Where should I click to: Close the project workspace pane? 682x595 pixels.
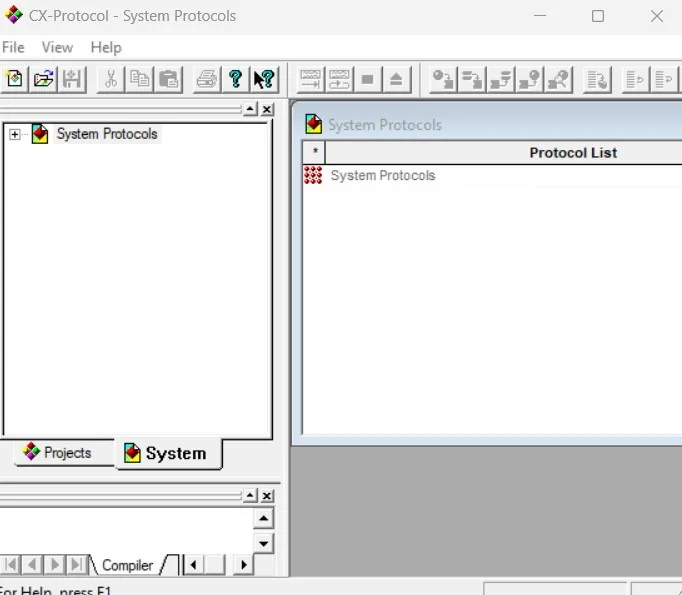(267, 109)
